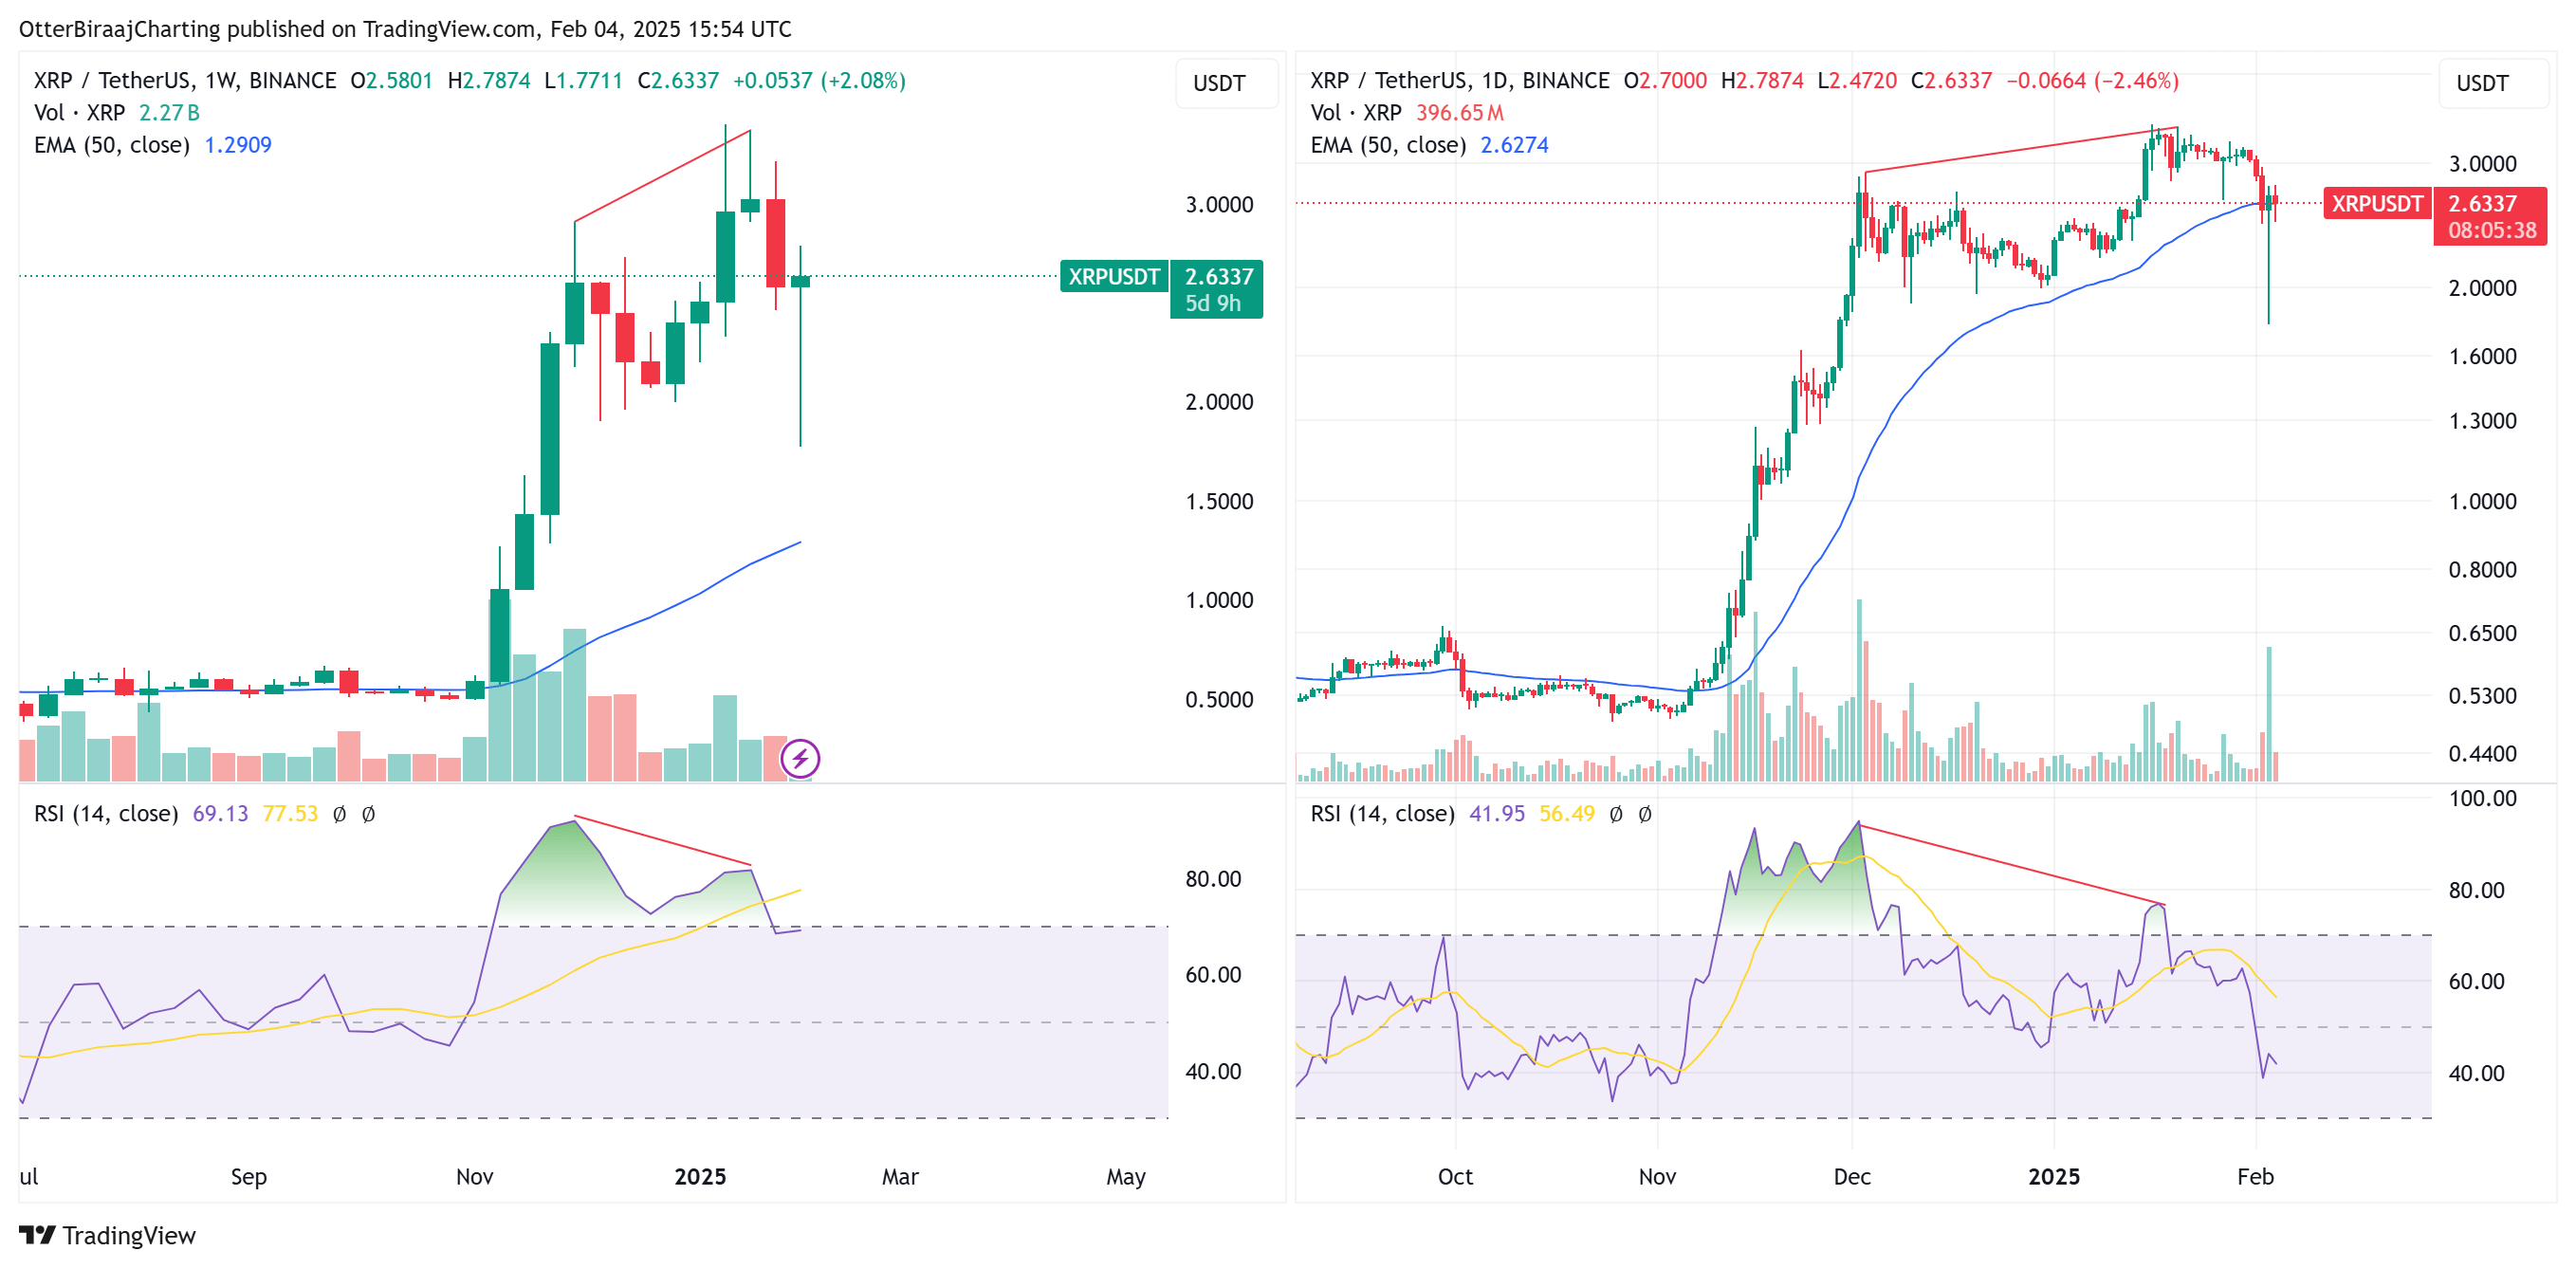
Task: Click 'XRP / TetherUS, 1W, BINANCE' title
Action: click(185, 80)
